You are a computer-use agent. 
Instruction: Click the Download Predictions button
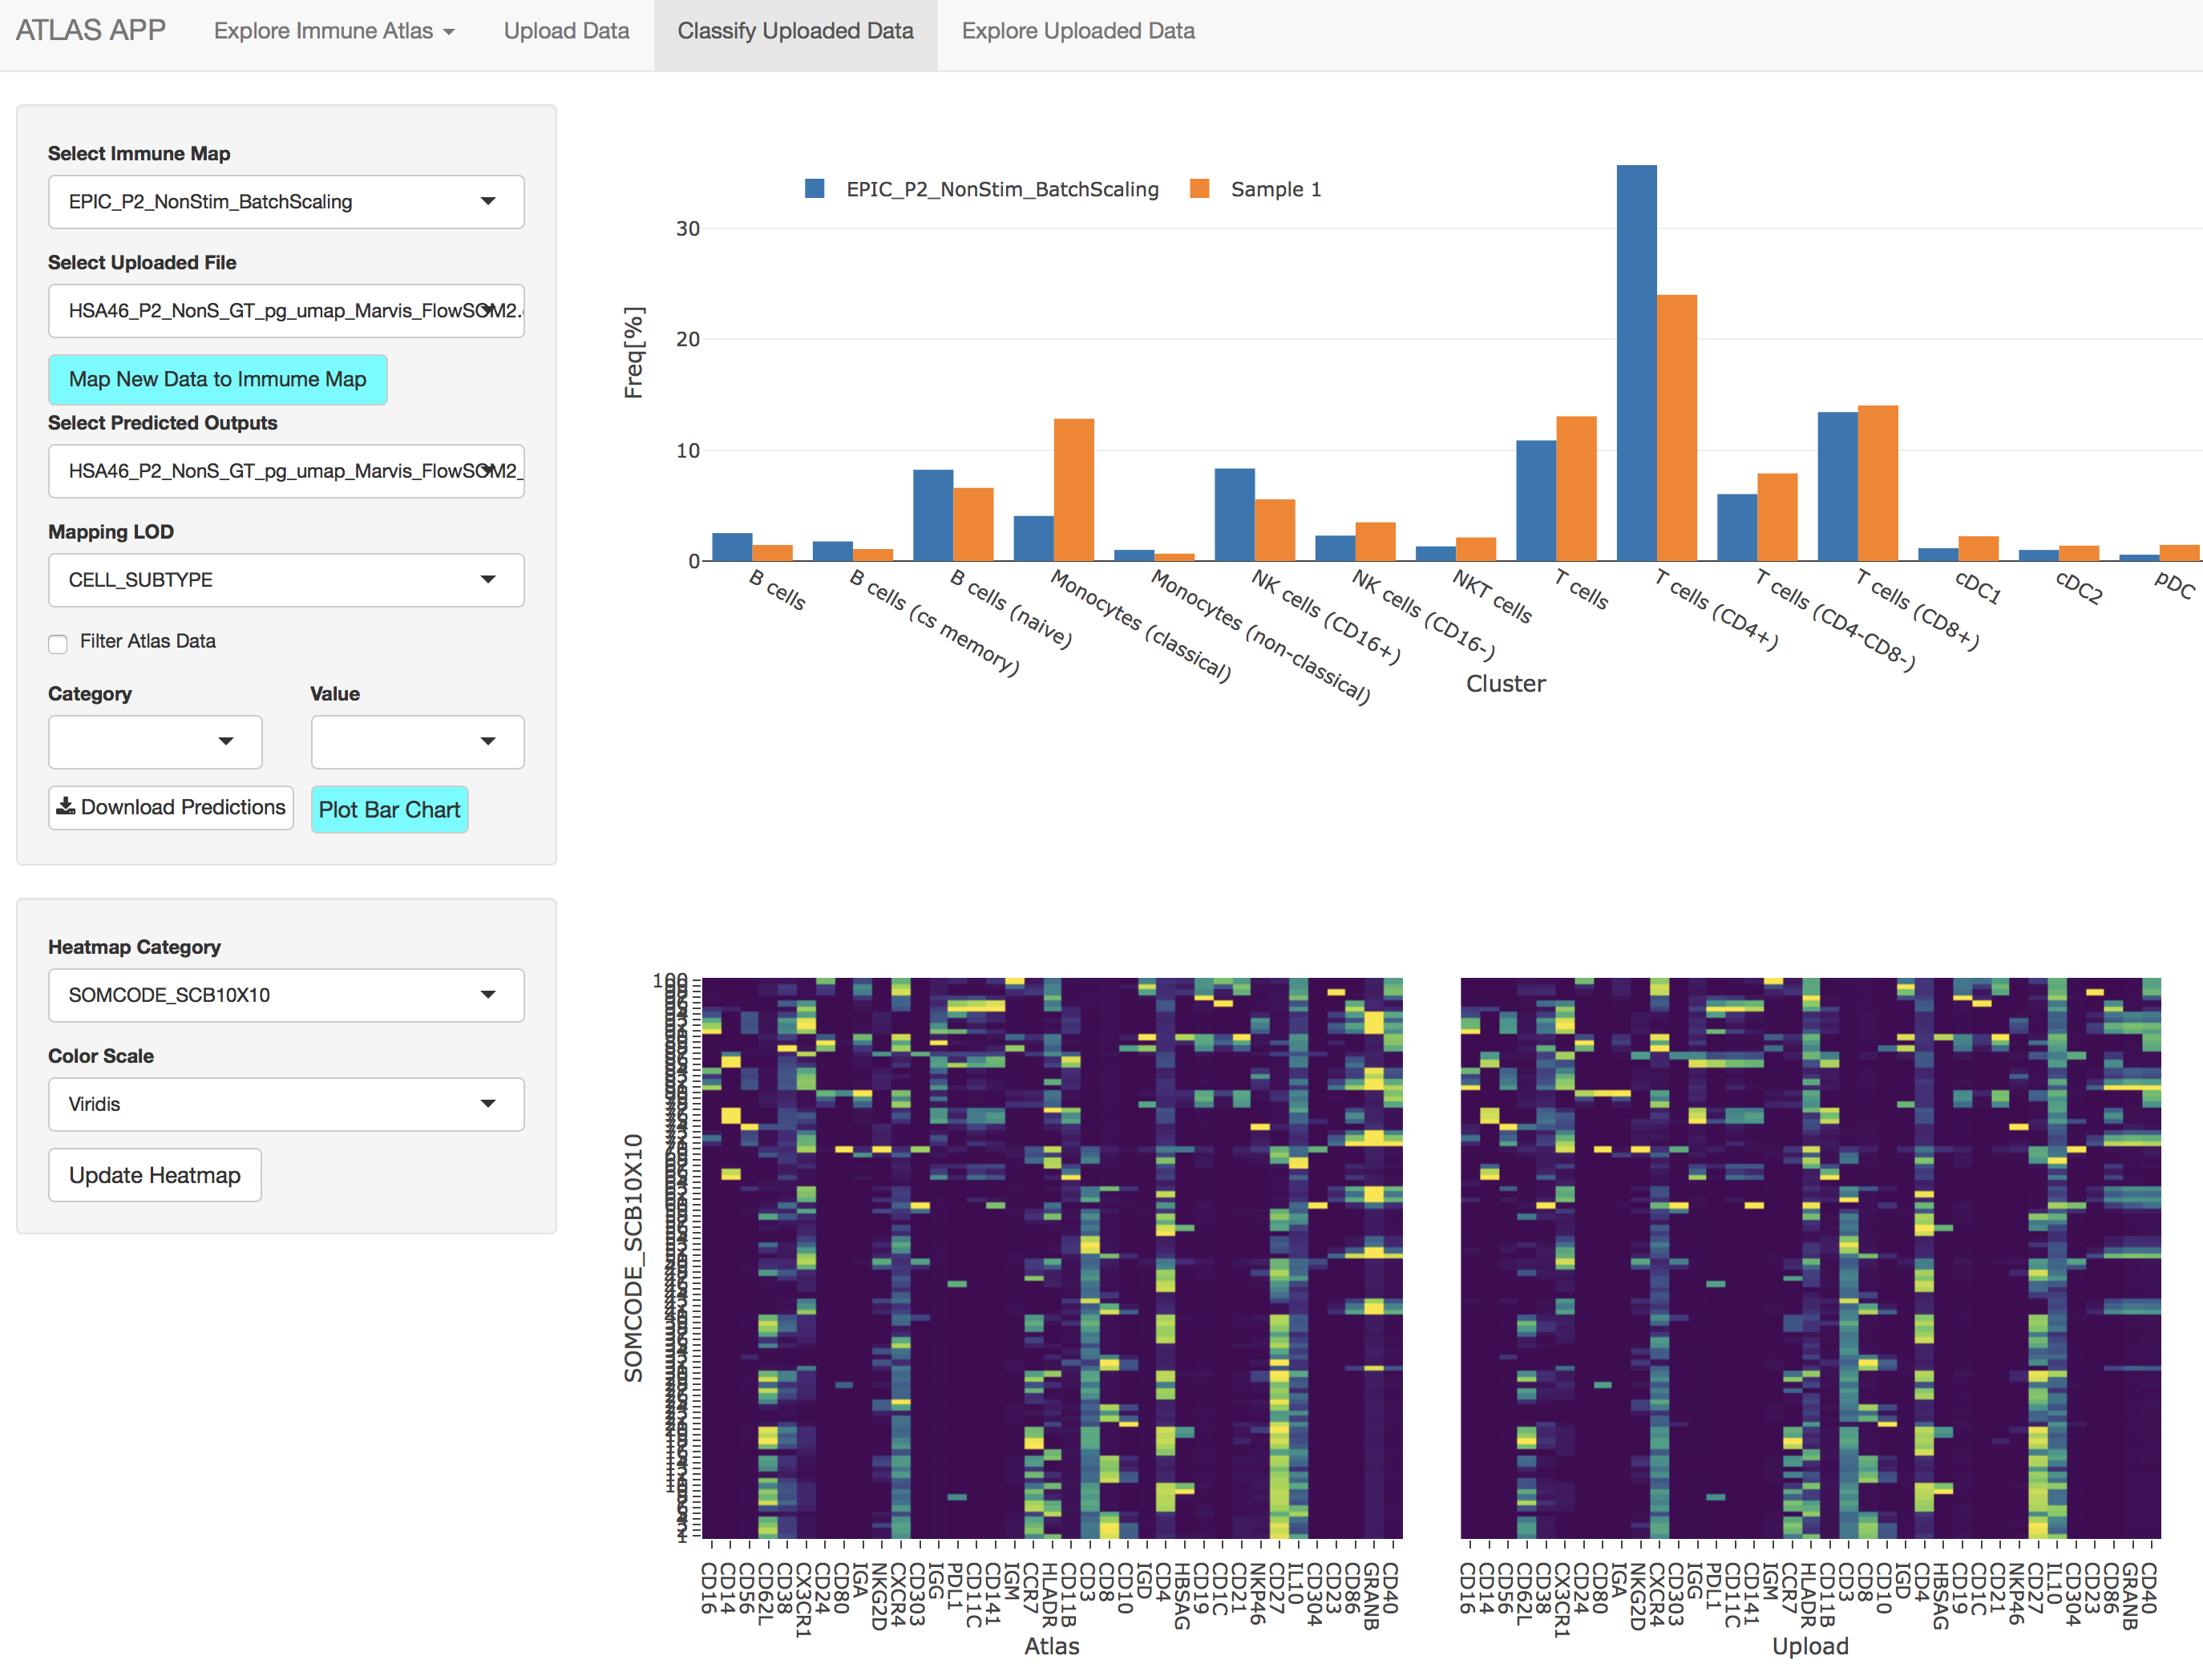171,808
